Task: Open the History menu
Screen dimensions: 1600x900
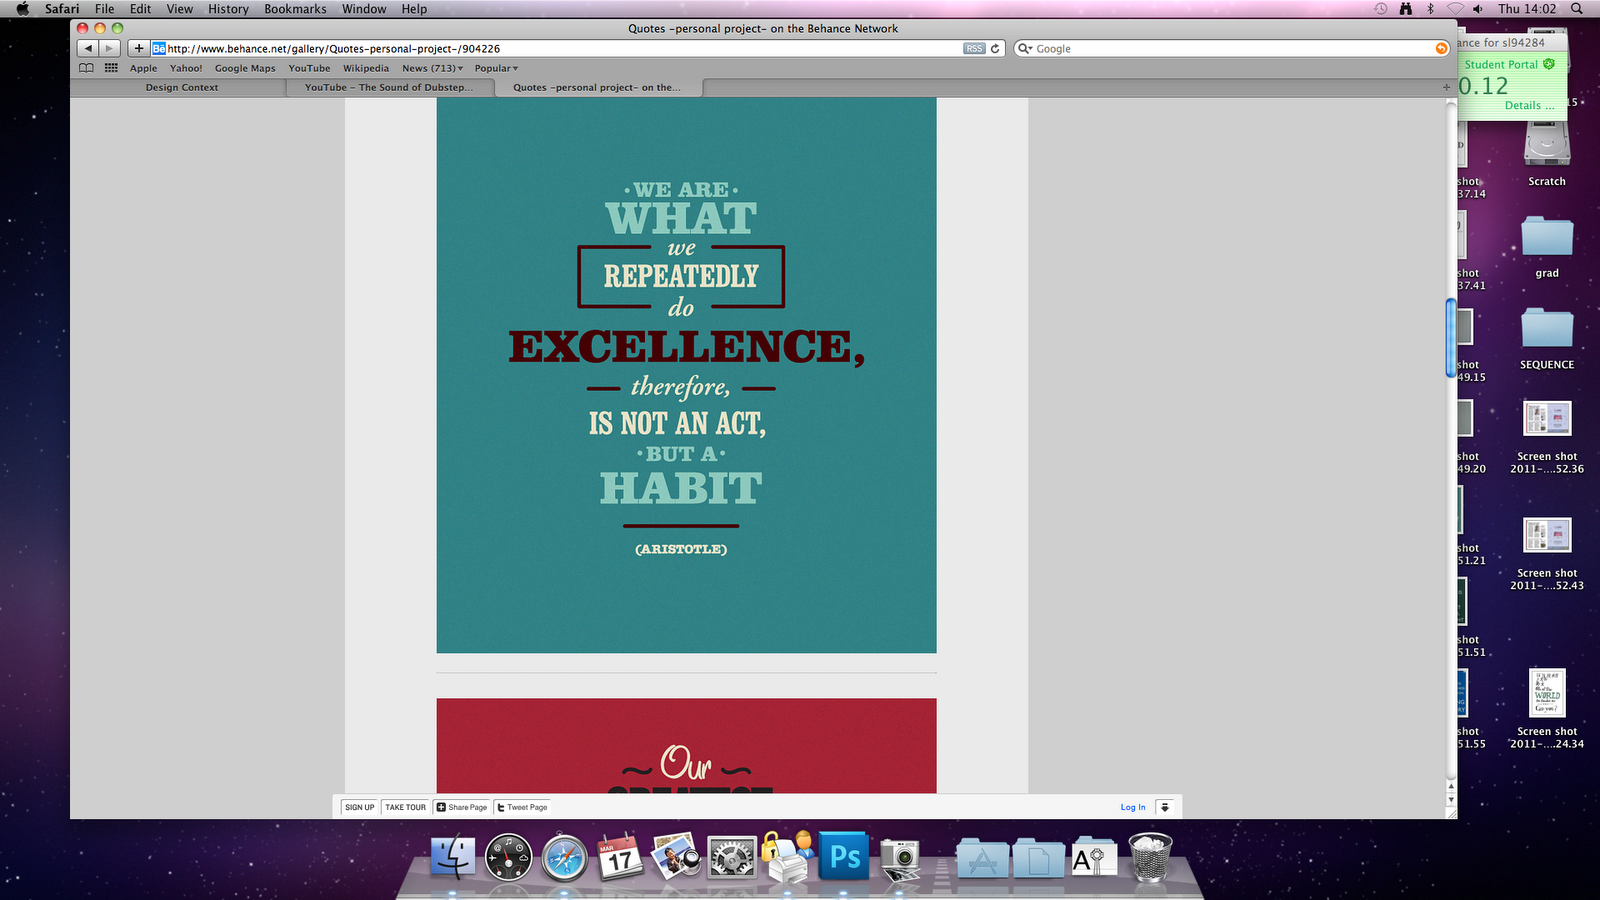Action: pos(228,9)
